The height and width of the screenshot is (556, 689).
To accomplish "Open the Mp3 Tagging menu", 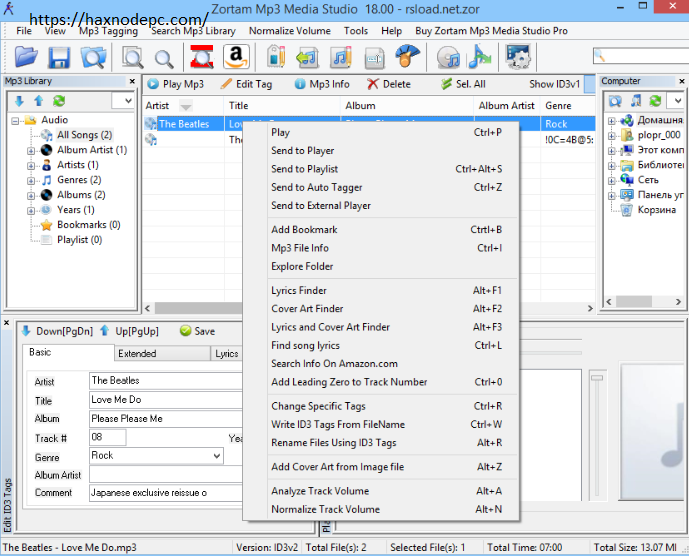I will click(x=109, y=31).
